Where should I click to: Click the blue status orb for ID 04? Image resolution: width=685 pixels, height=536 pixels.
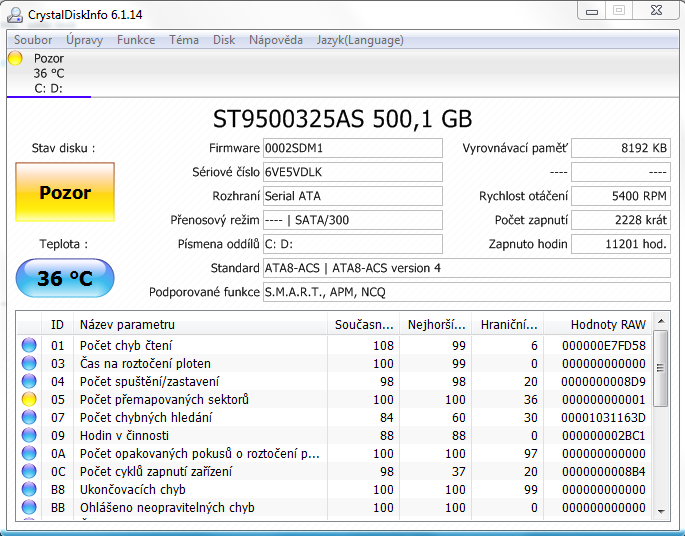point(29,381)
